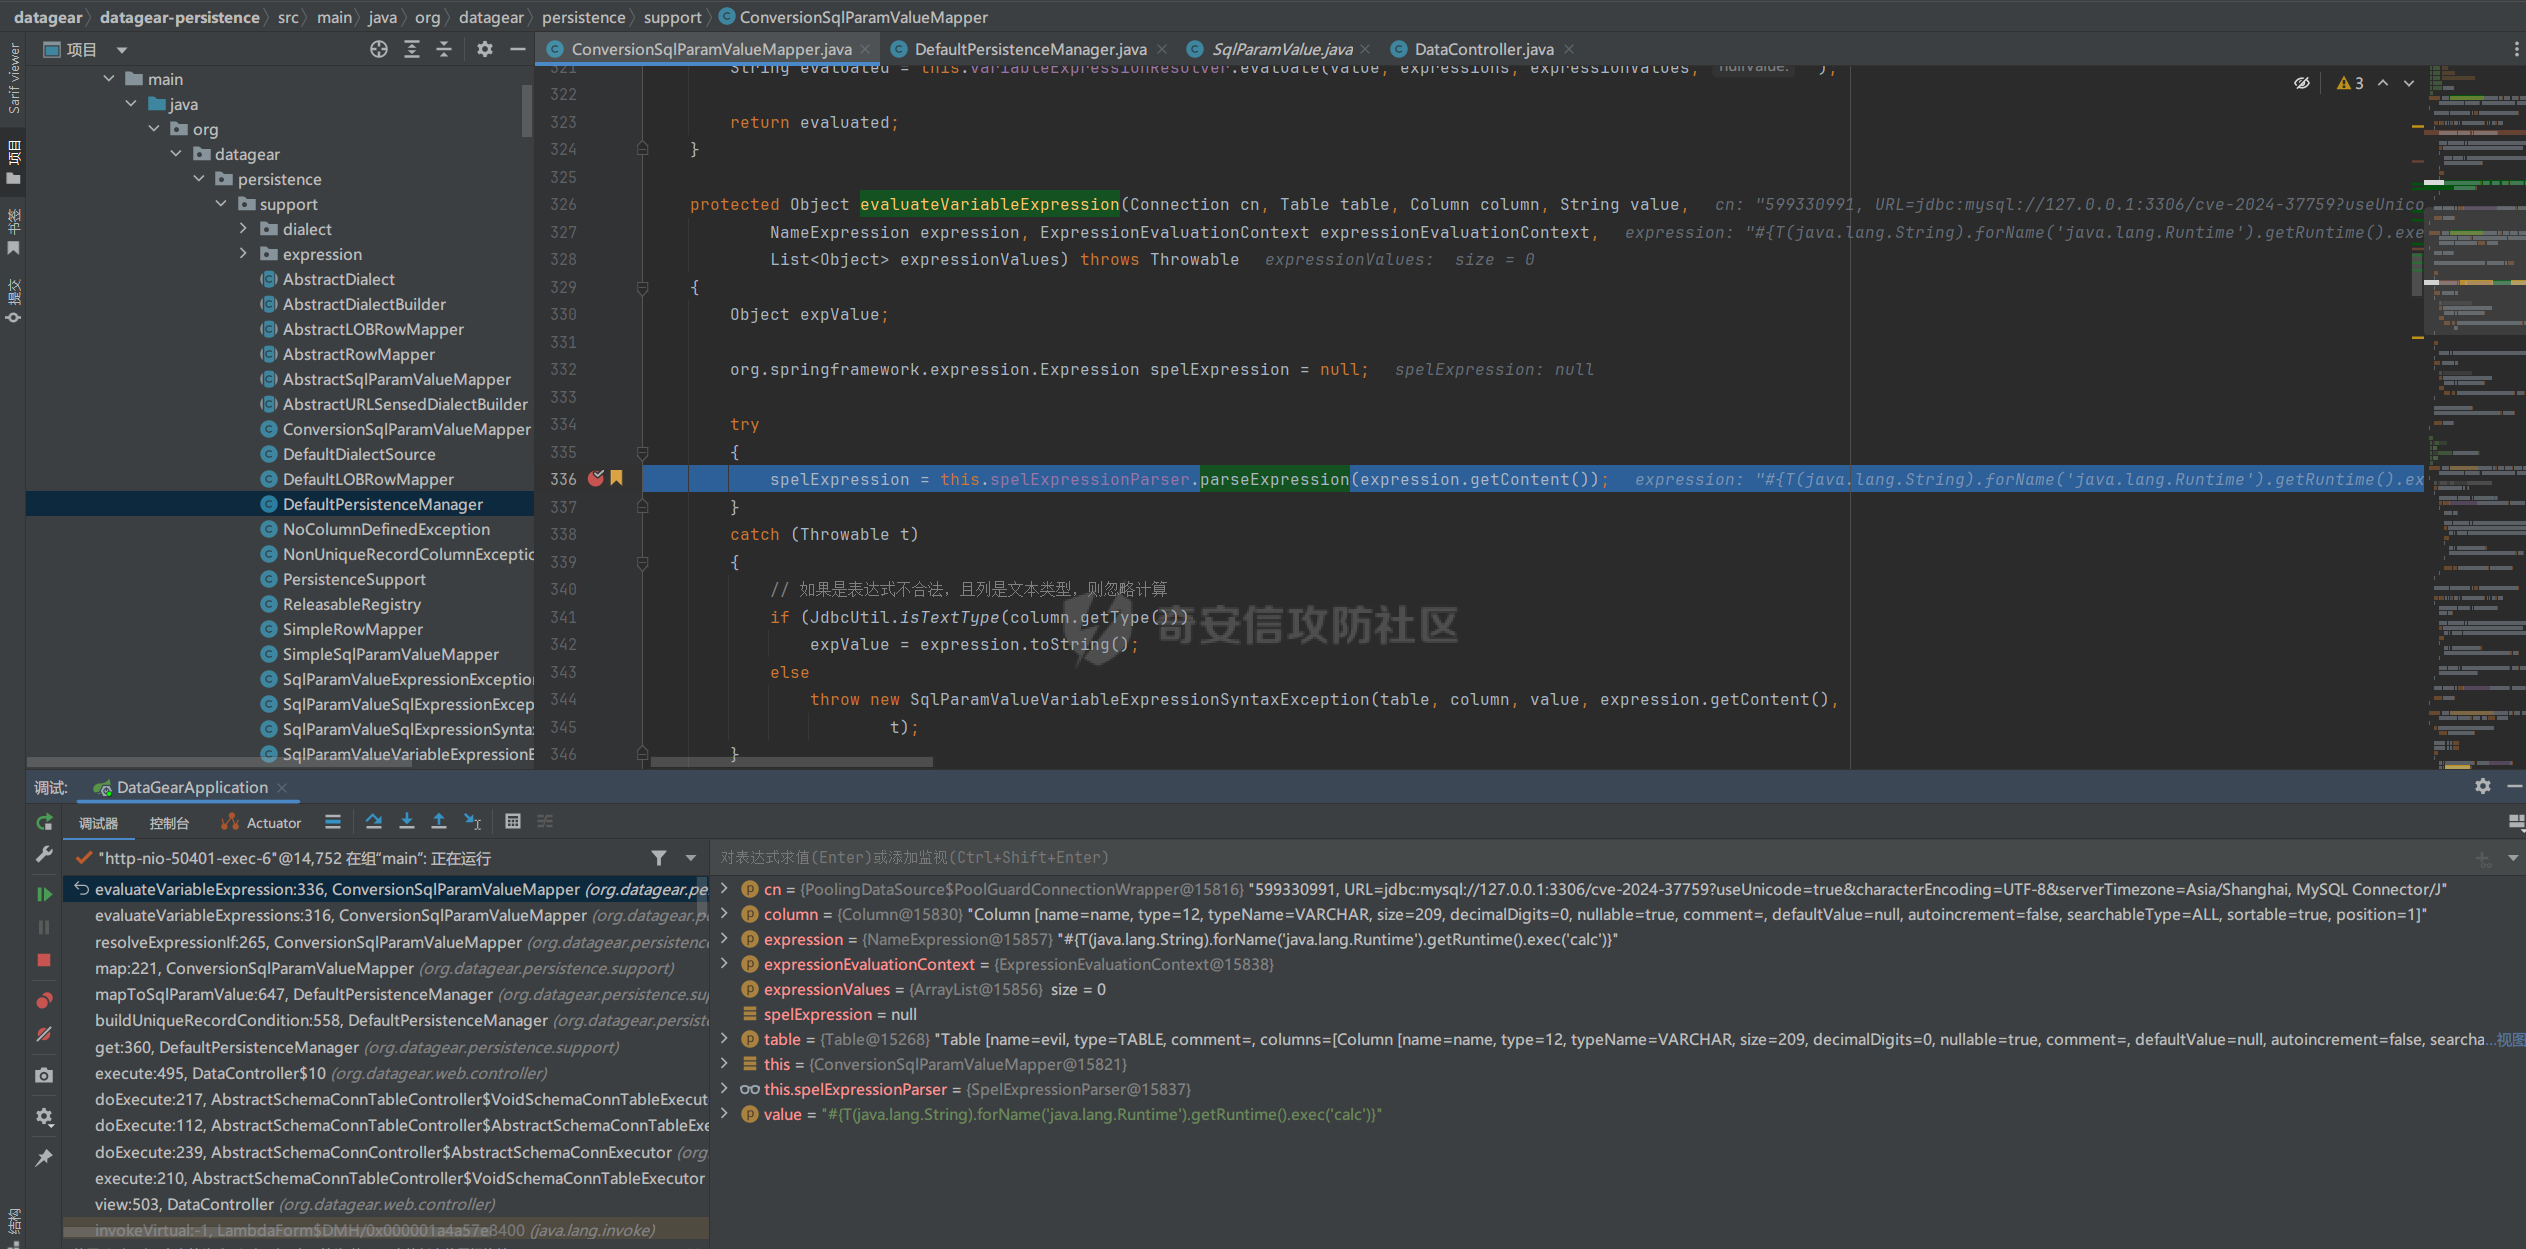Filter frames in call stack
This screenshot has width=2526, height=1249.
click(659, 858)
